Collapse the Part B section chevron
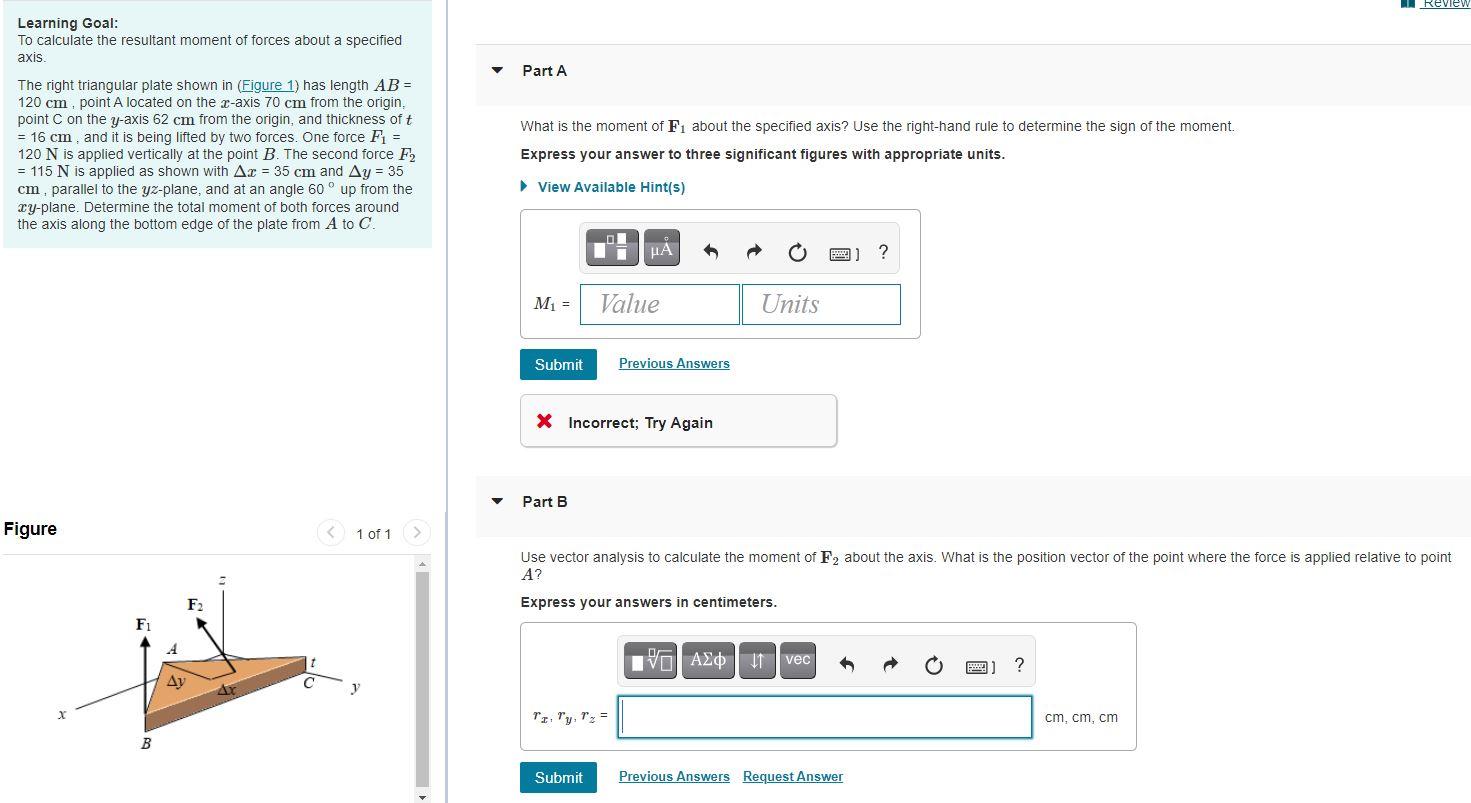 click(x=497, y=501)
